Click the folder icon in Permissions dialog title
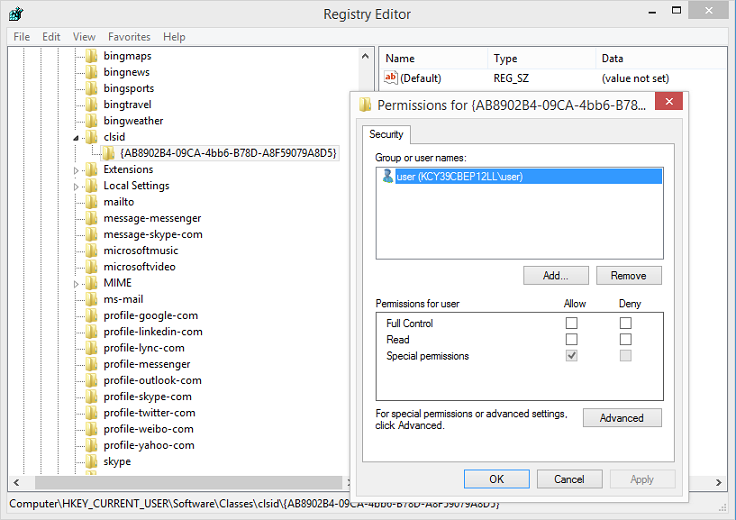 [365, 104]
